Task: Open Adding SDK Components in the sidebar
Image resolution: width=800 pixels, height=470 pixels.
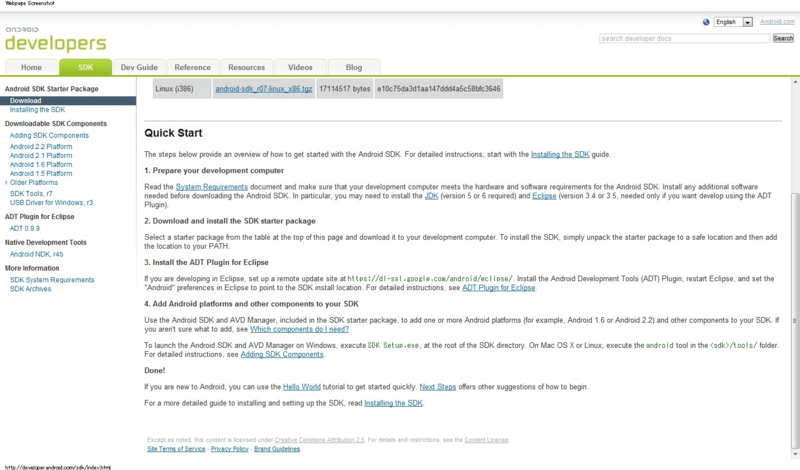Action: pyautogui.click(x=49, y=135)
